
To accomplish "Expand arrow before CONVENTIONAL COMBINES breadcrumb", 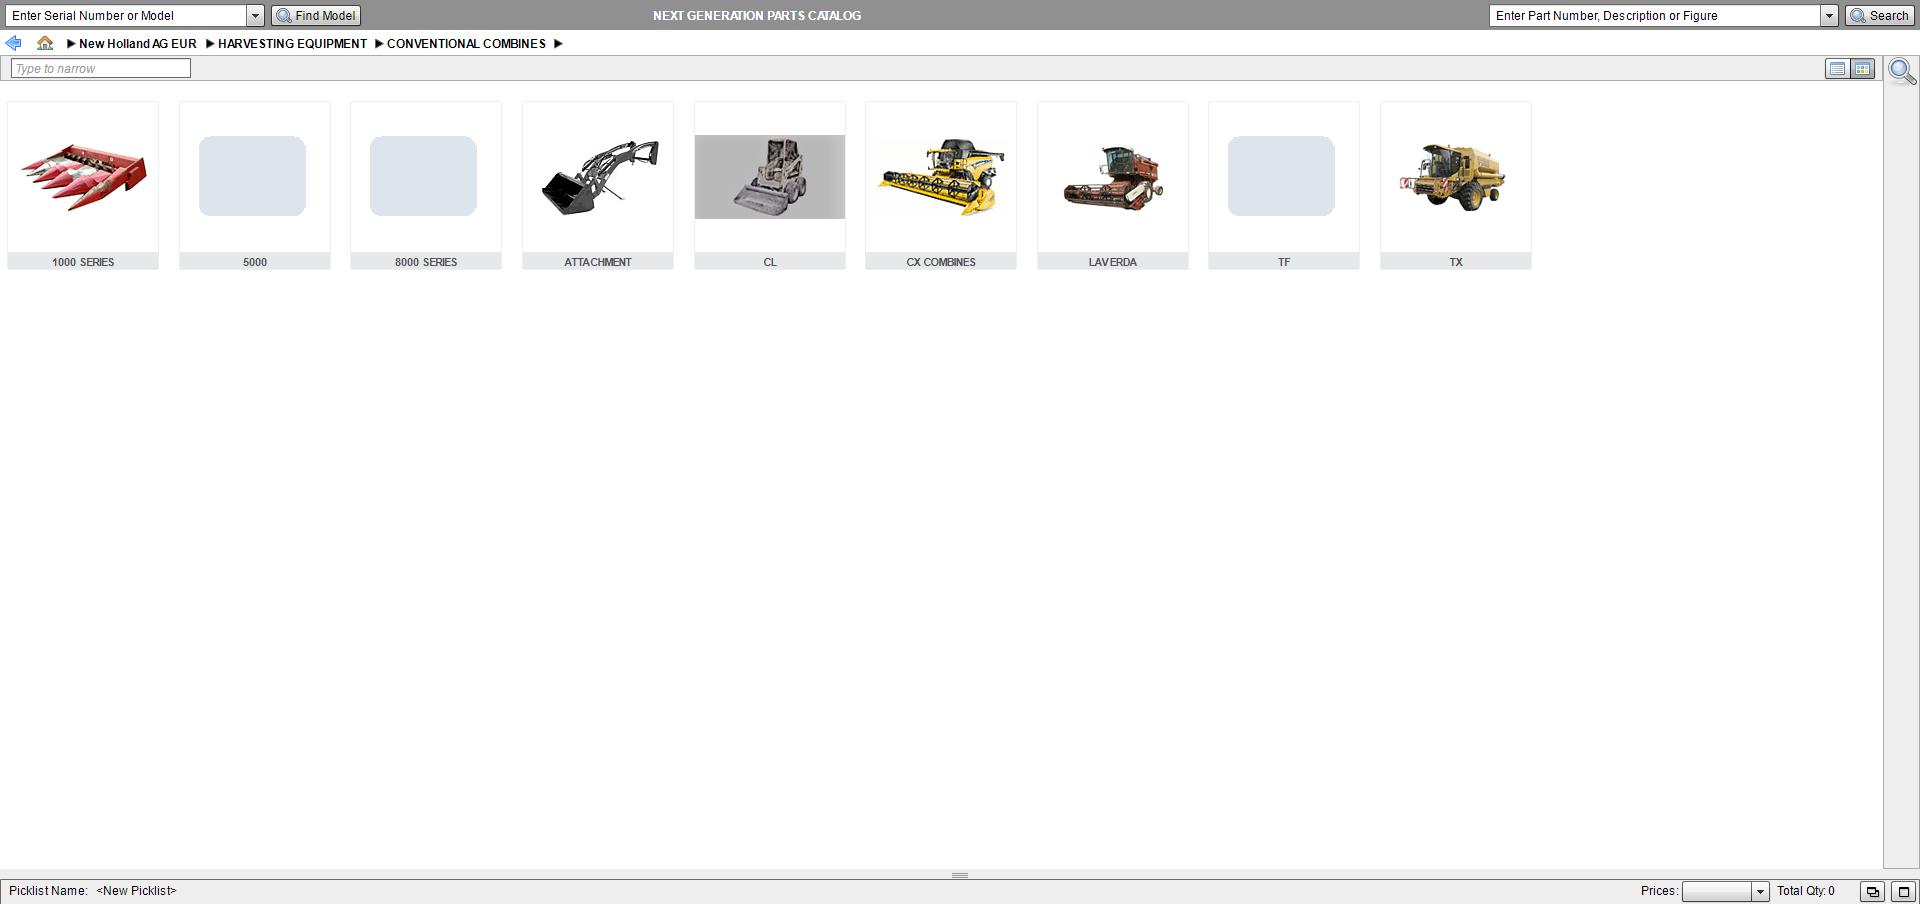I will pyautogui.click(x=379, y=44).
